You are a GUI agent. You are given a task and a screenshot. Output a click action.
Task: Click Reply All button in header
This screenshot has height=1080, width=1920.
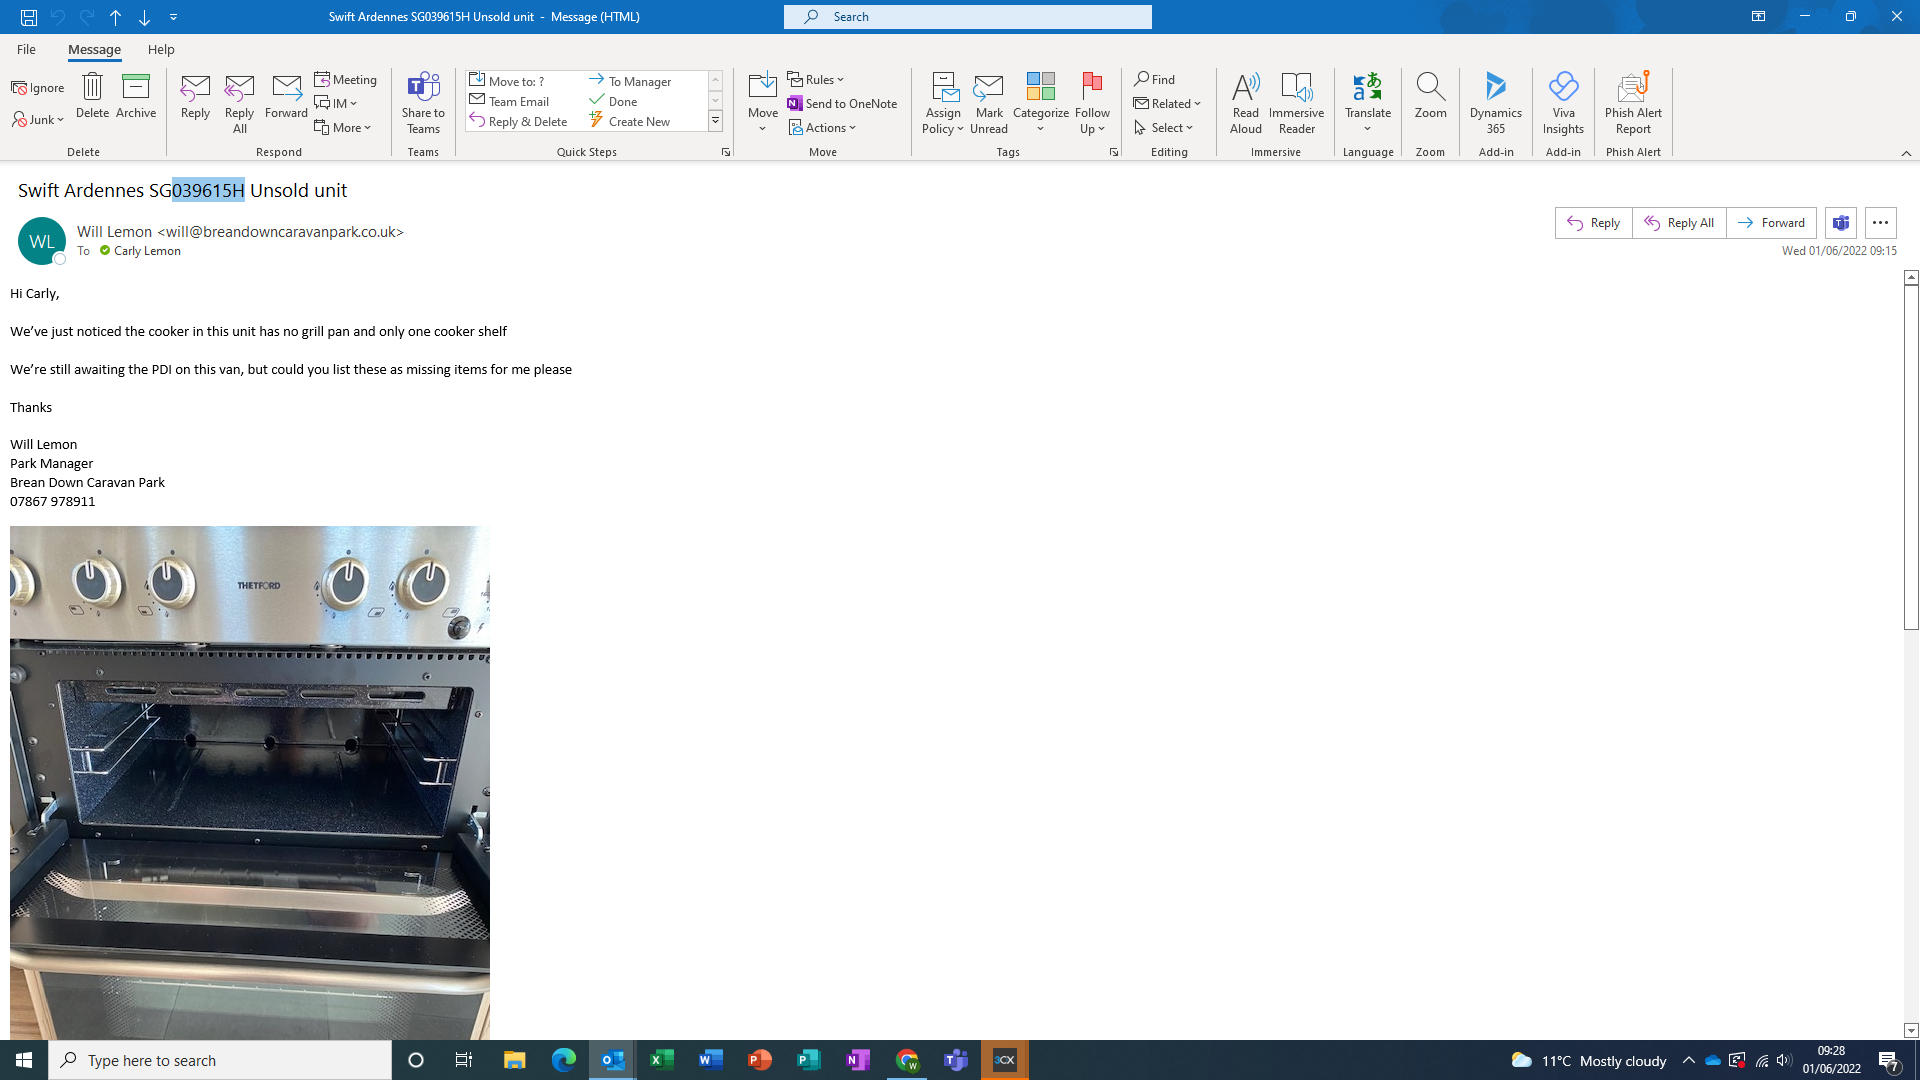pos(1679,223)
